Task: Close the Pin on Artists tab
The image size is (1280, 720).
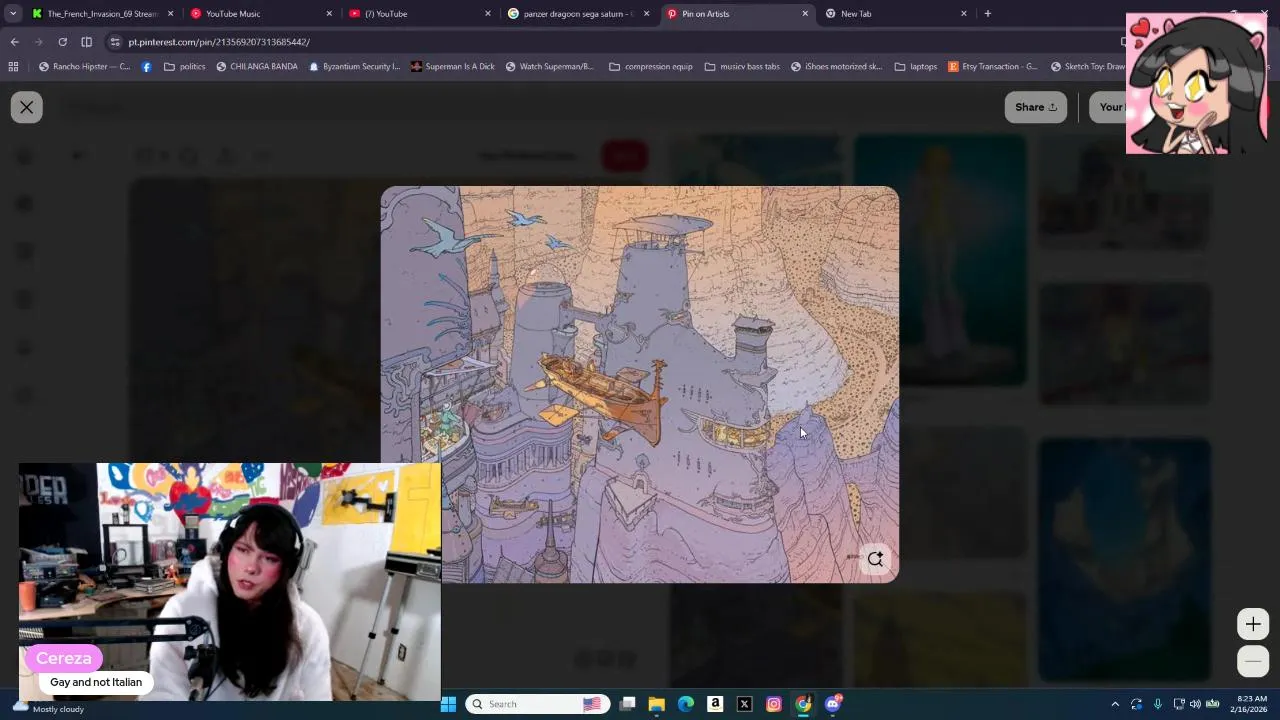Action: [805, 14]
